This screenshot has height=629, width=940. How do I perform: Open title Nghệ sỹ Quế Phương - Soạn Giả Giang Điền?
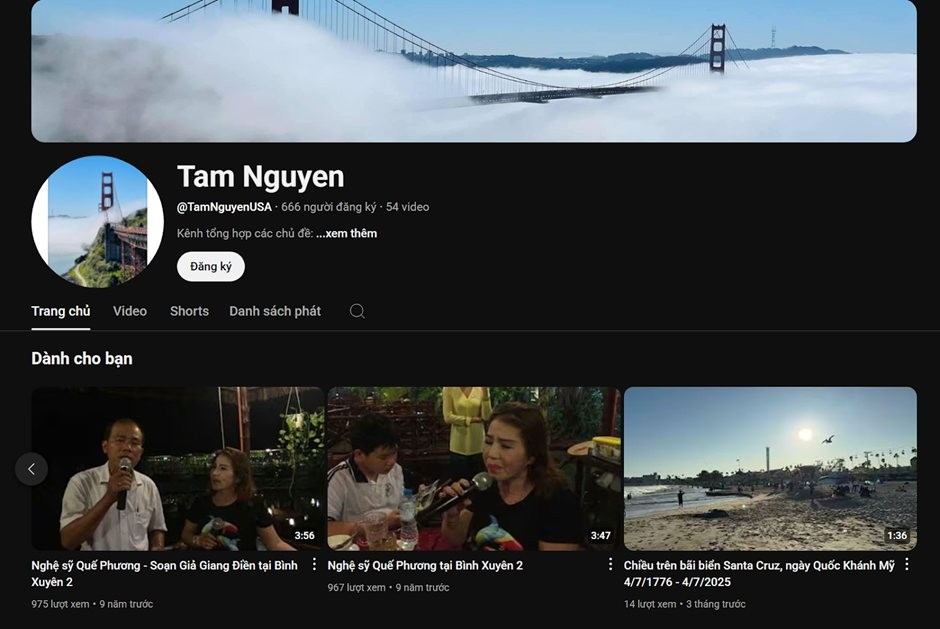pos(164,573)
